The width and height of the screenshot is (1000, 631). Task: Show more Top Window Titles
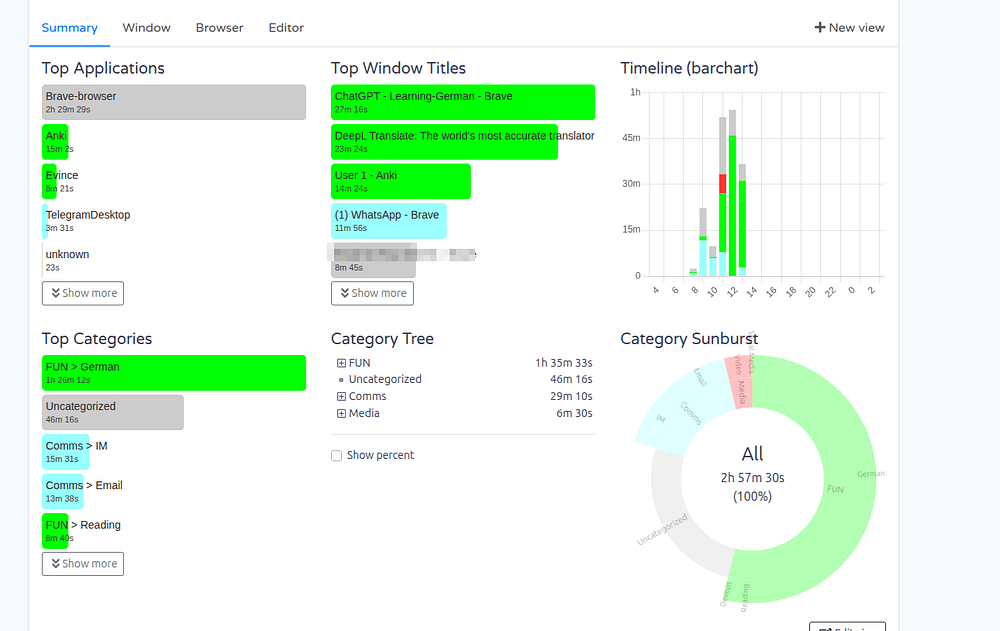[372, 293]
